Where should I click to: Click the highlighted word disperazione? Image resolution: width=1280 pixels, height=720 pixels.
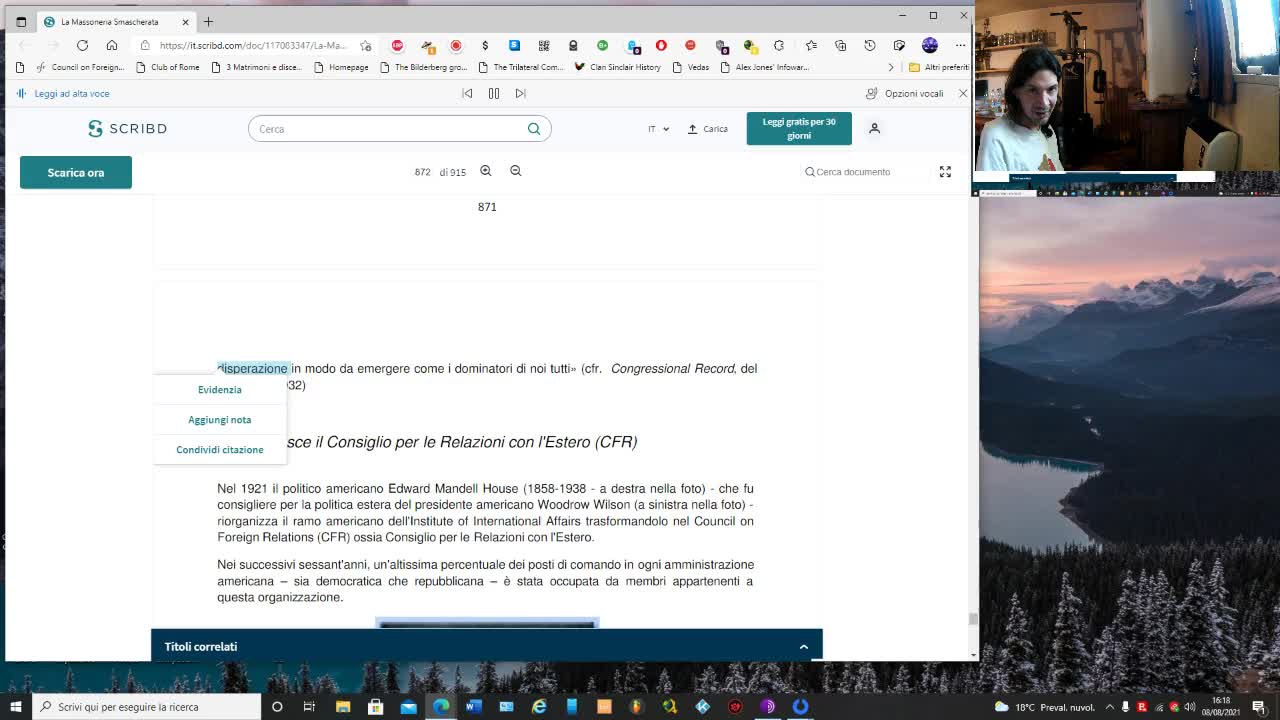point(253,369)
